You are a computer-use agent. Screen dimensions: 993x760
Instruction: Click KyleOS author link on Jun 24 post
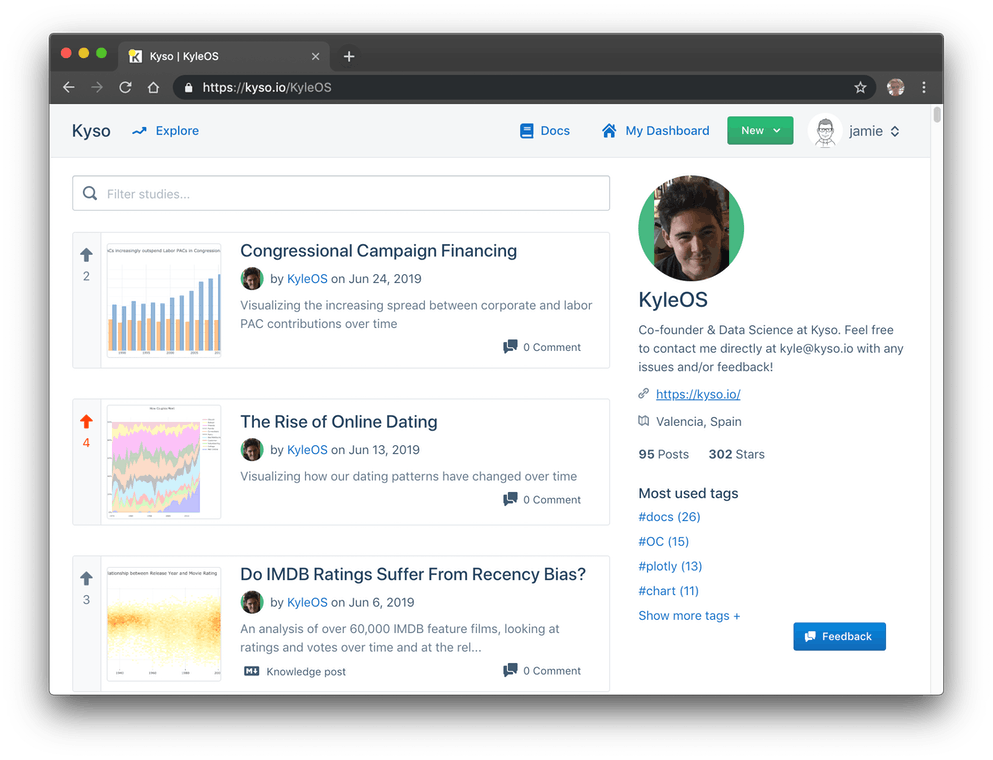(307, 279)
